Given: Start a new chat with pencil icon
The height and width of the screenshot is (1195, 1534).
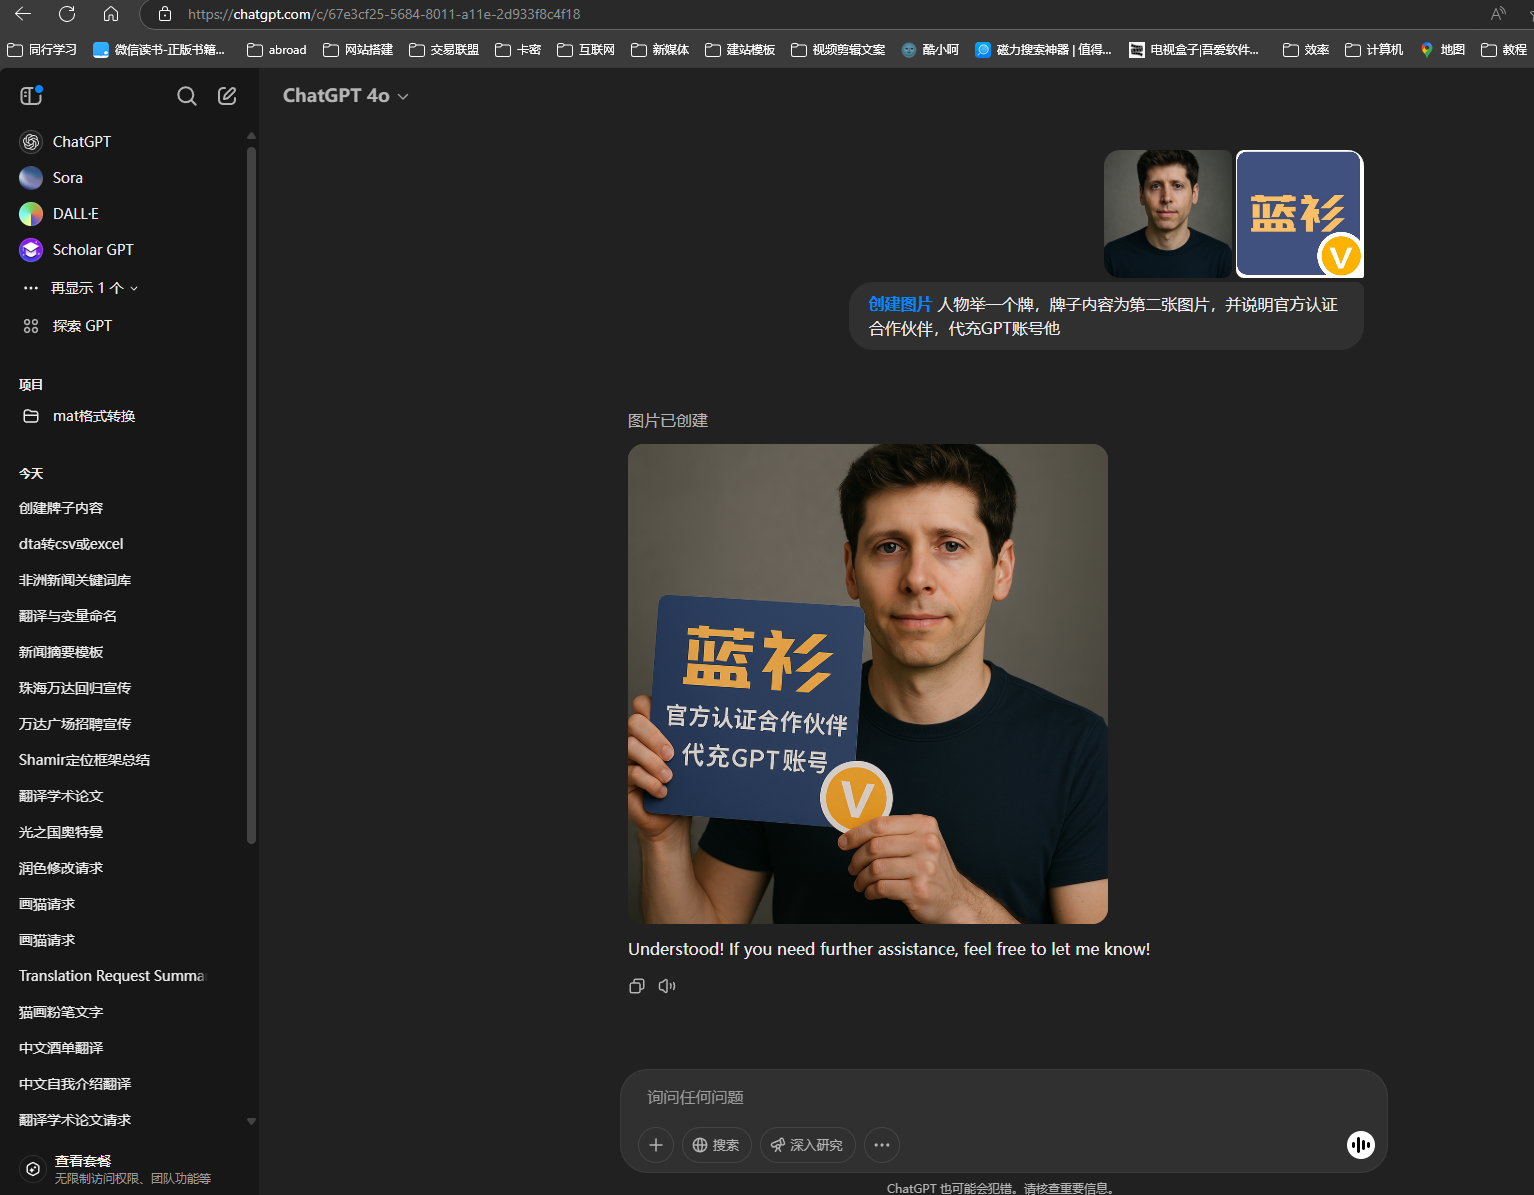Looking at the screenshot, I should pos(227,96).
